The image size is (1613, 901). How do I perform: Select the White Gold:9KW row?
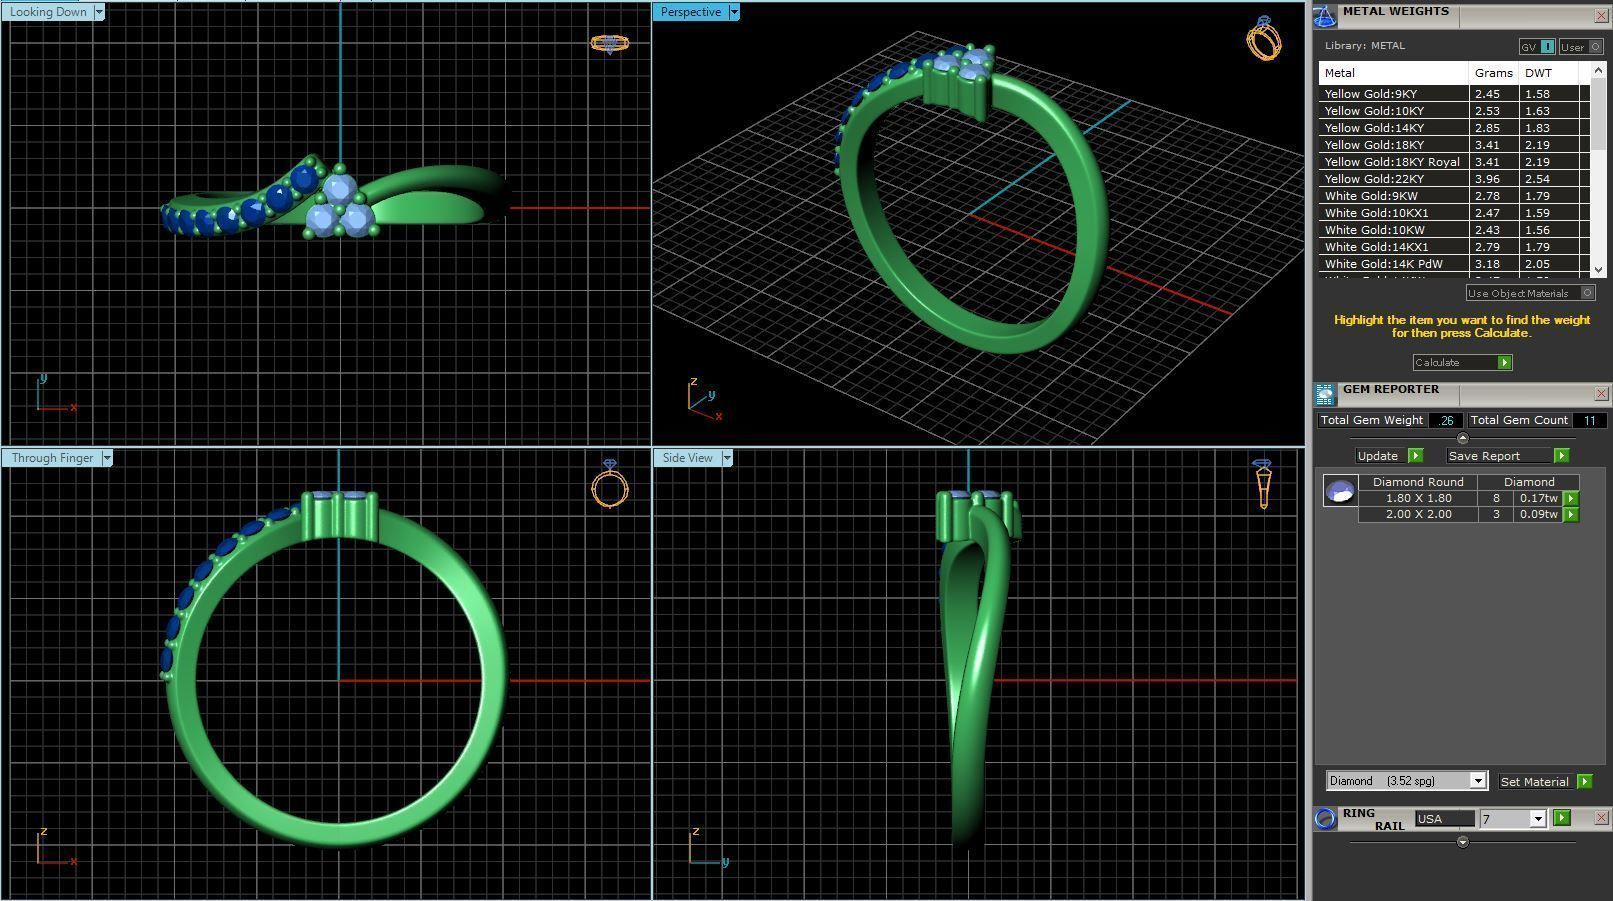(1454, 196)
